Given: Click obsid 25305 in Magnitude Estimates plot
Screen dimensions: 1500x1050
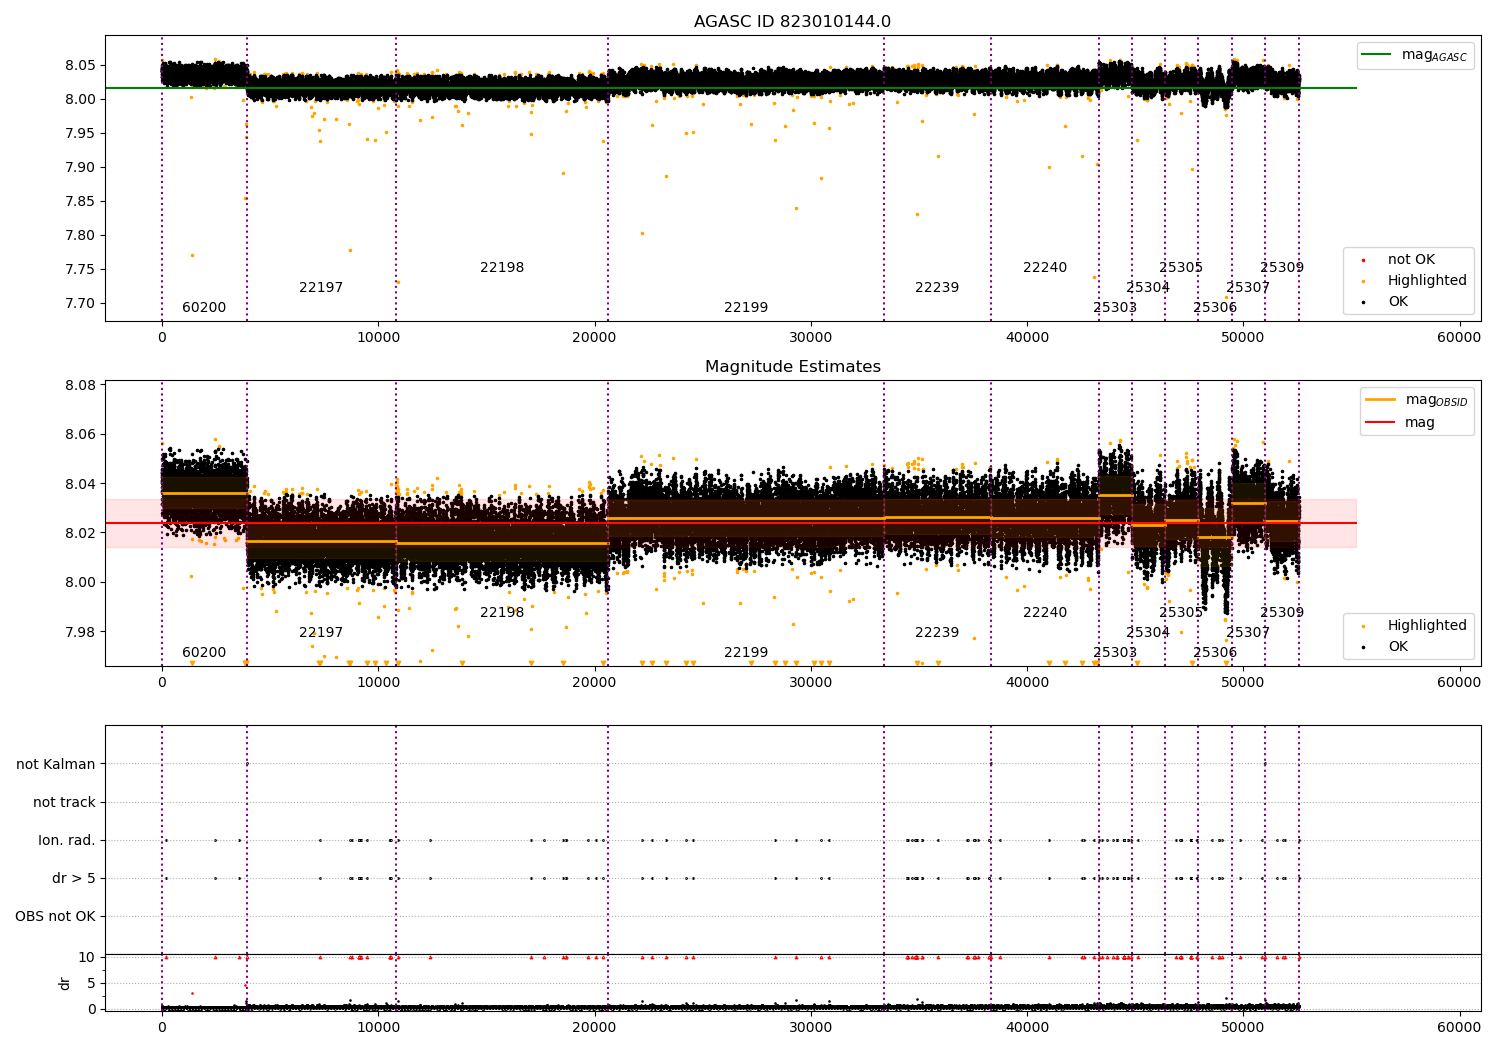Looking at the screenshot, I should click(x=1181, y=613).
